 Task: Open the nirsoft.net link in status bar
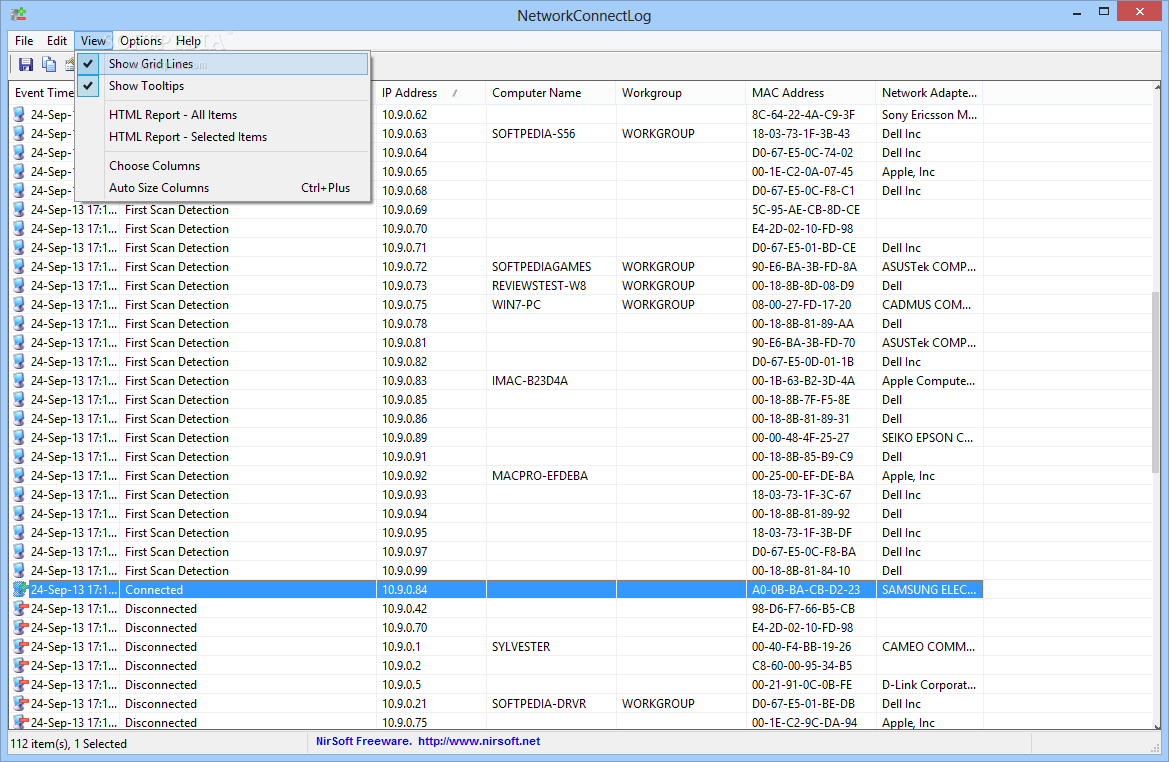click(x=479, y=741)
